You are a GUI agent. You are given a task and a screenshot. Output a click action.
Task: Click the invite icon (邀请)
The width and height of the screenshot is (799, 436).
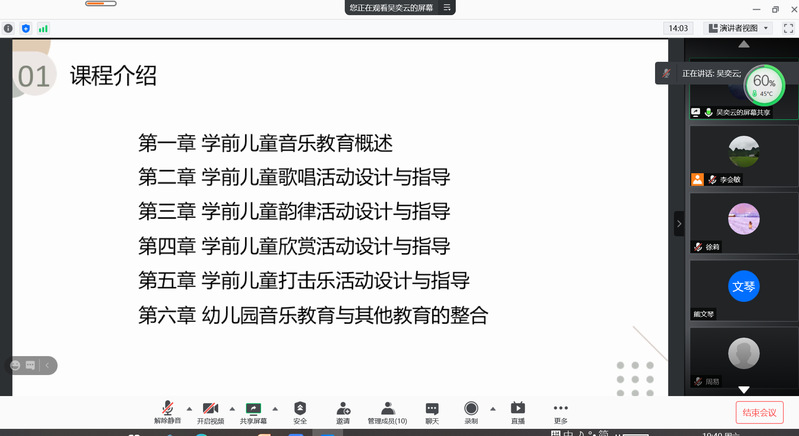[343, 409]
